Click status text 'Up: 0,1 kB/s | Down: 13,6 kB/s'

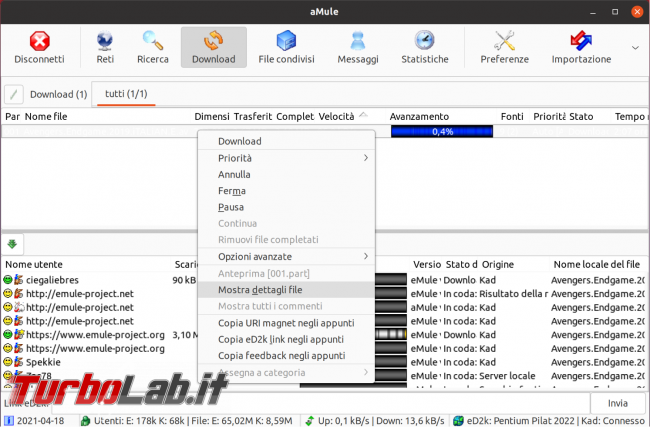coord(381,421)
